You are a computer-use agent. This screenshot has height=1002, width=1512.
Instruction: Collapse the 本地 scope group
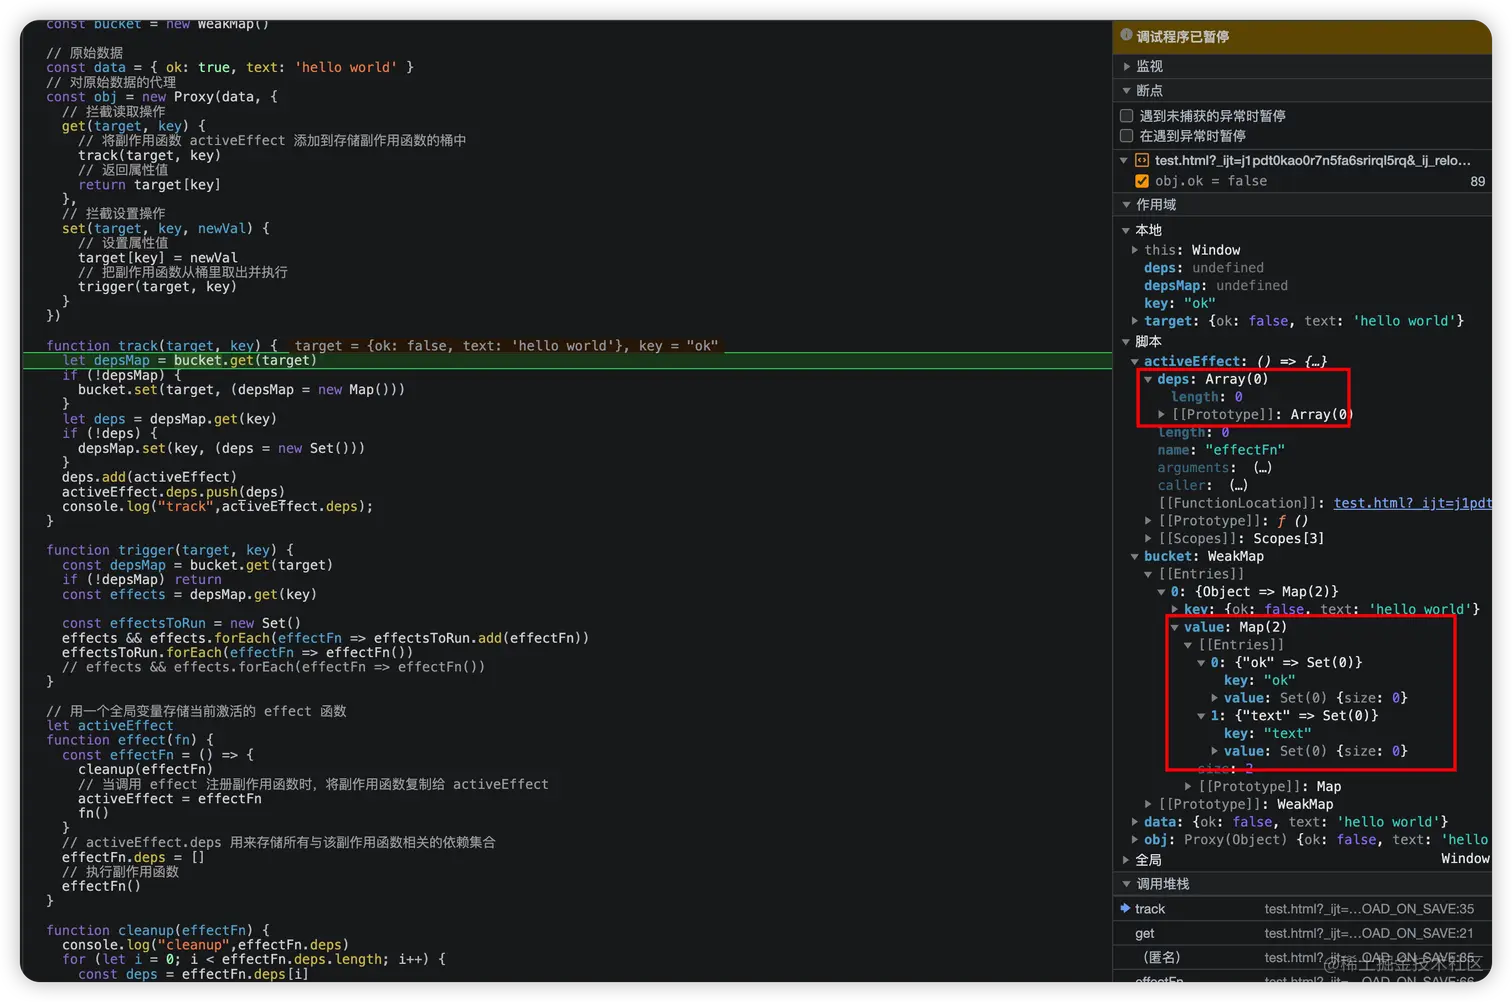tap(1126, 230)
